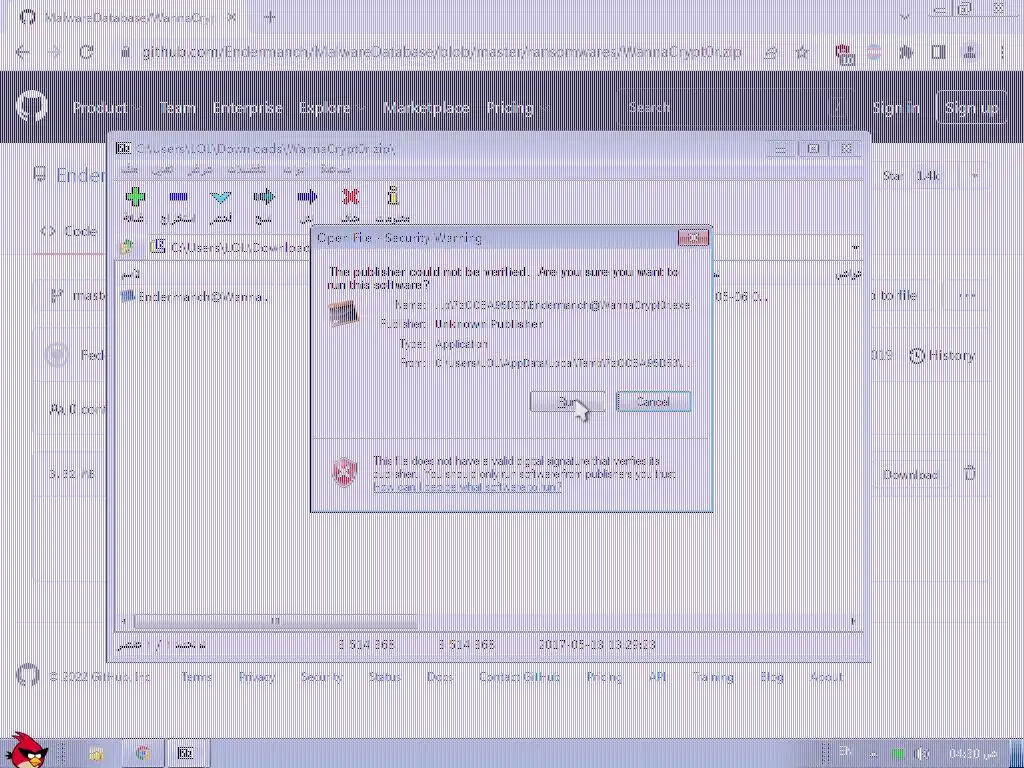
Task: Click the Chrome profile avatar icon
Action: 970,52
